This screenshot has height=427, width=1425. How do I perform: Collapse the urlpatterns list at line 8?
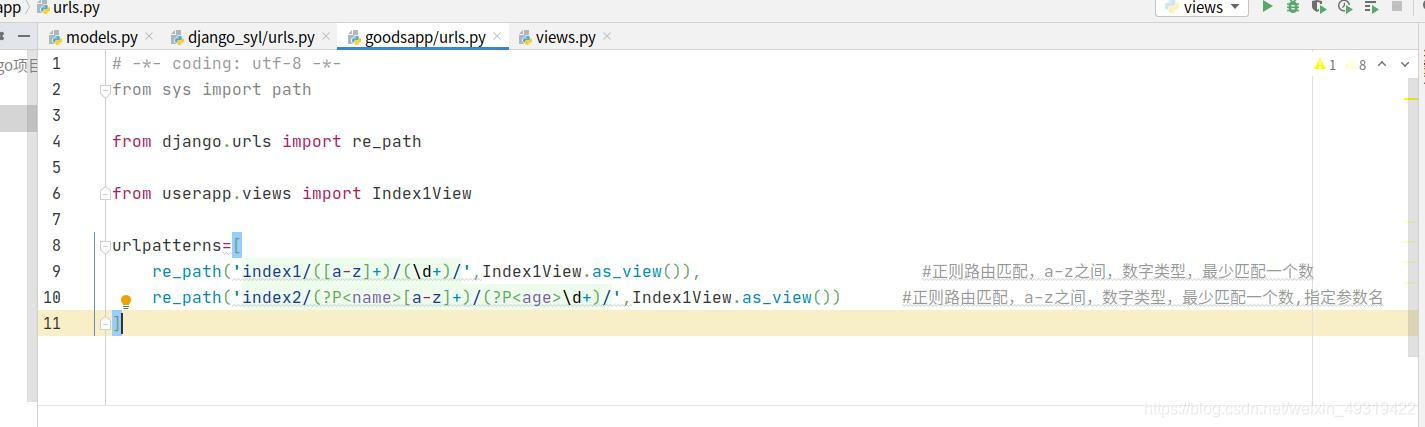[x=105, y=246]
